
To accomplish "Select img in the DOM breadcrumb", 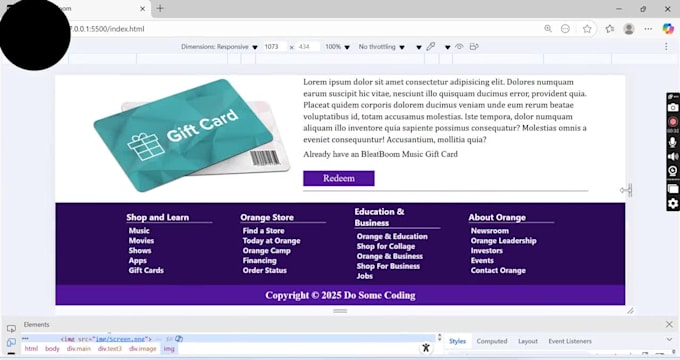I will point(169,349).
